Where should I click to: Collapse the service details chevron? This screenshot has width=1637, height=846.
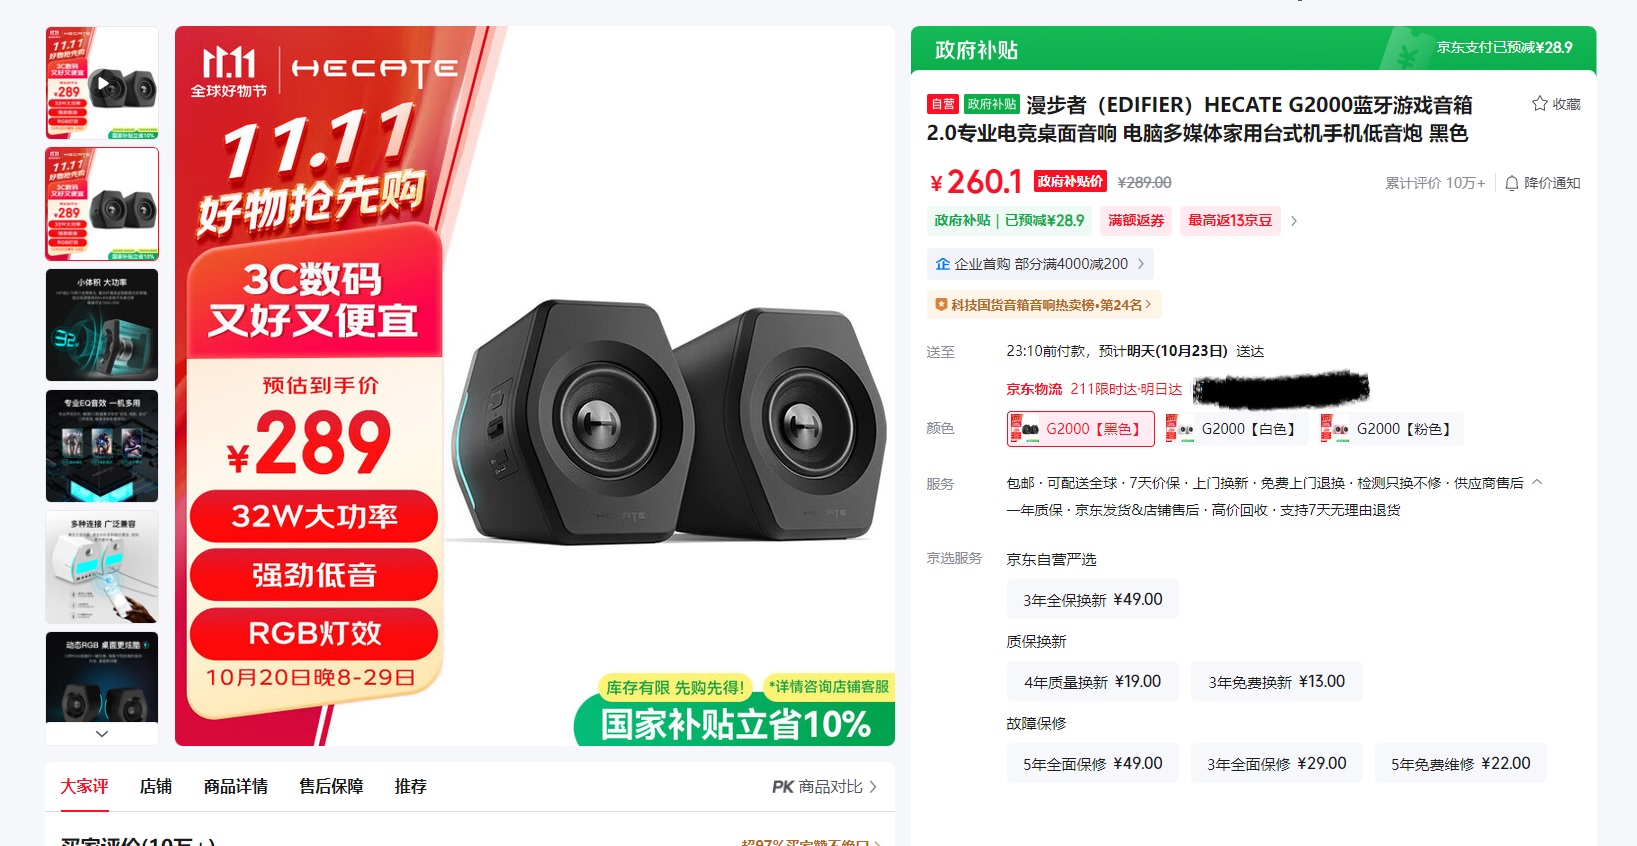pos(1537,482)
